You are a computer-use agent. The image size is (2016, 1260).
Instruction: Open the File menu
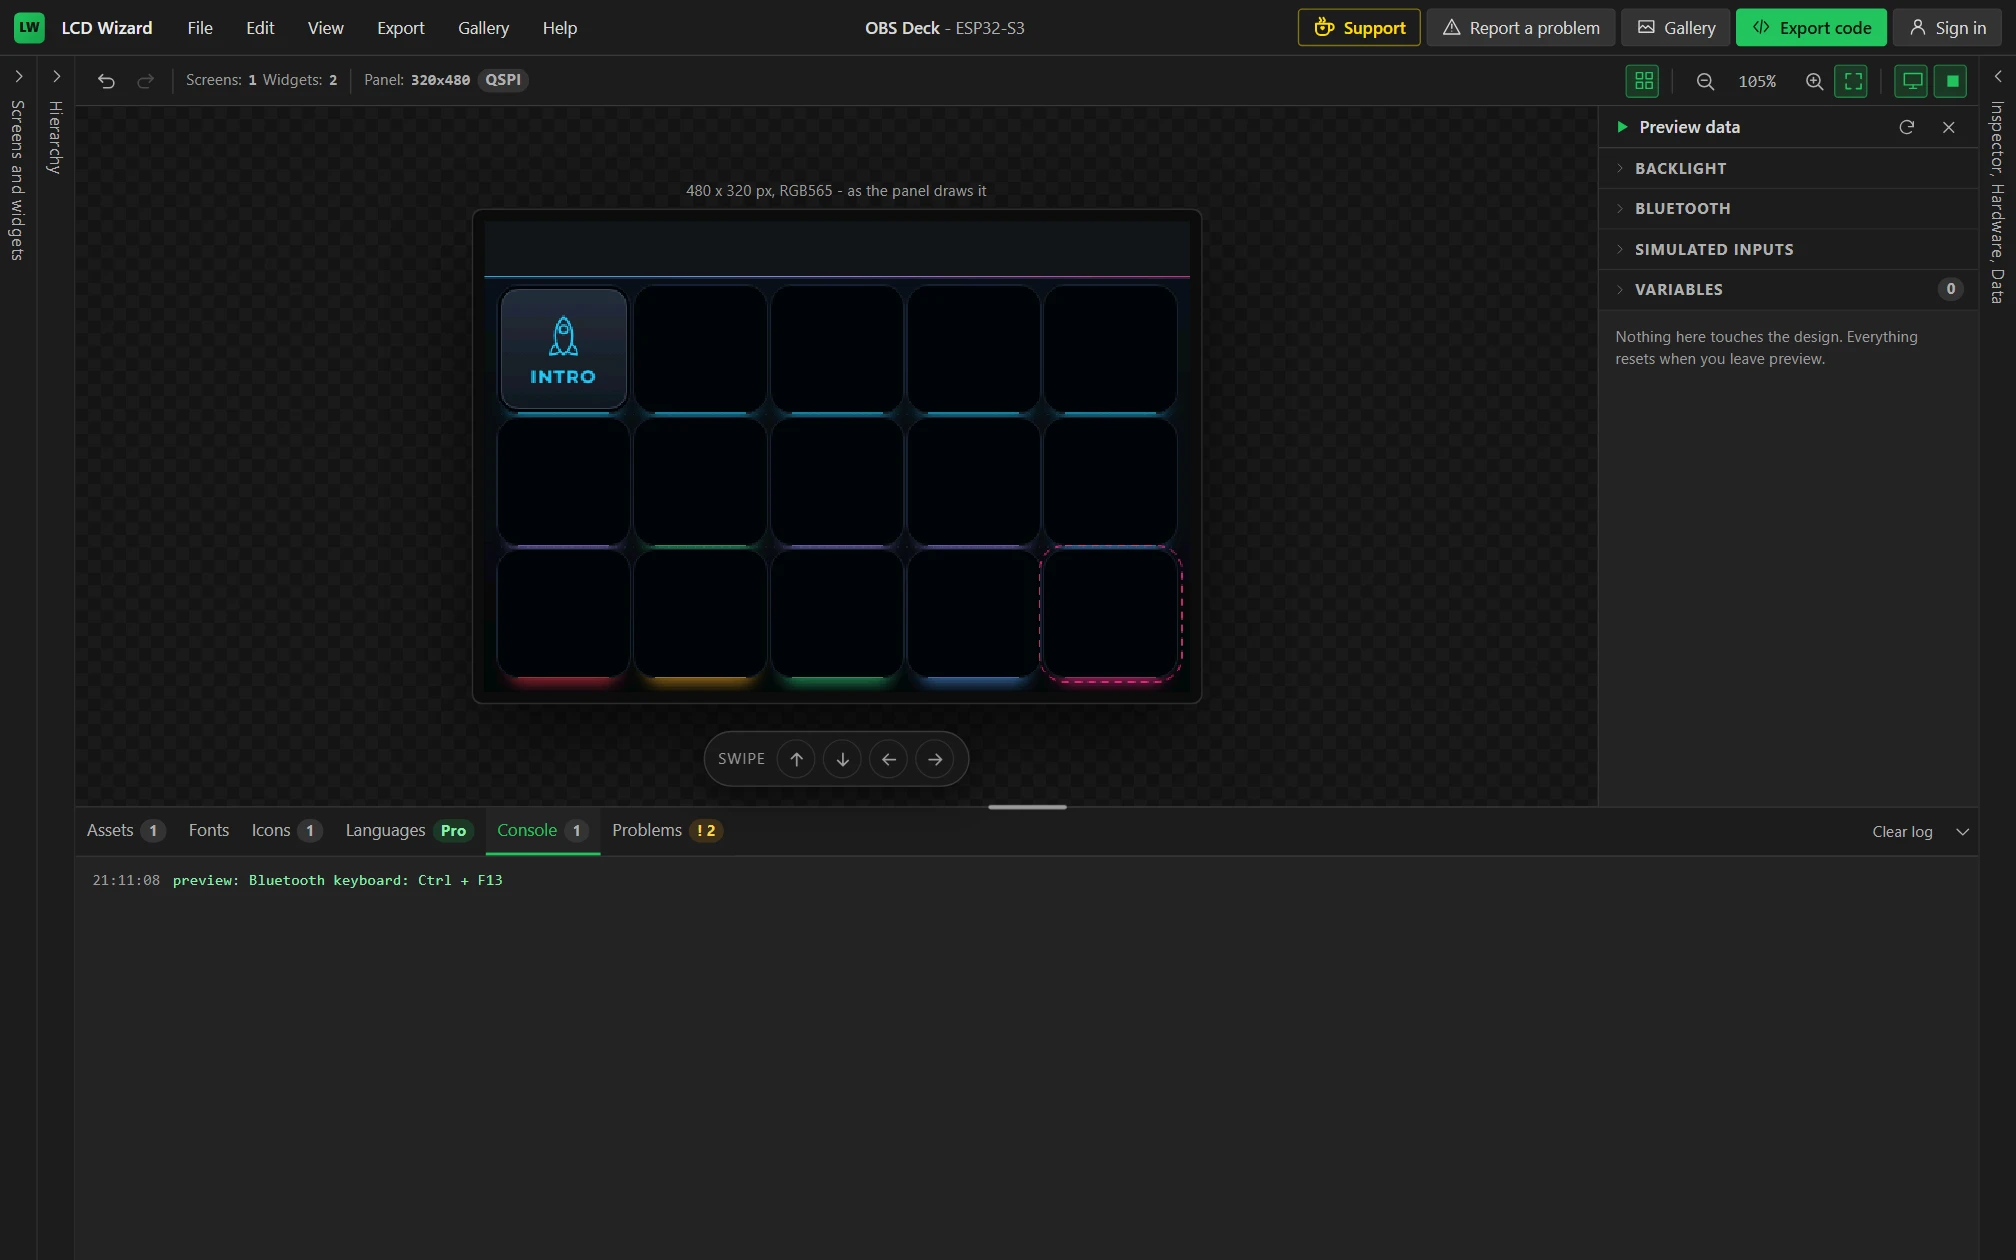tap(200, 27)
